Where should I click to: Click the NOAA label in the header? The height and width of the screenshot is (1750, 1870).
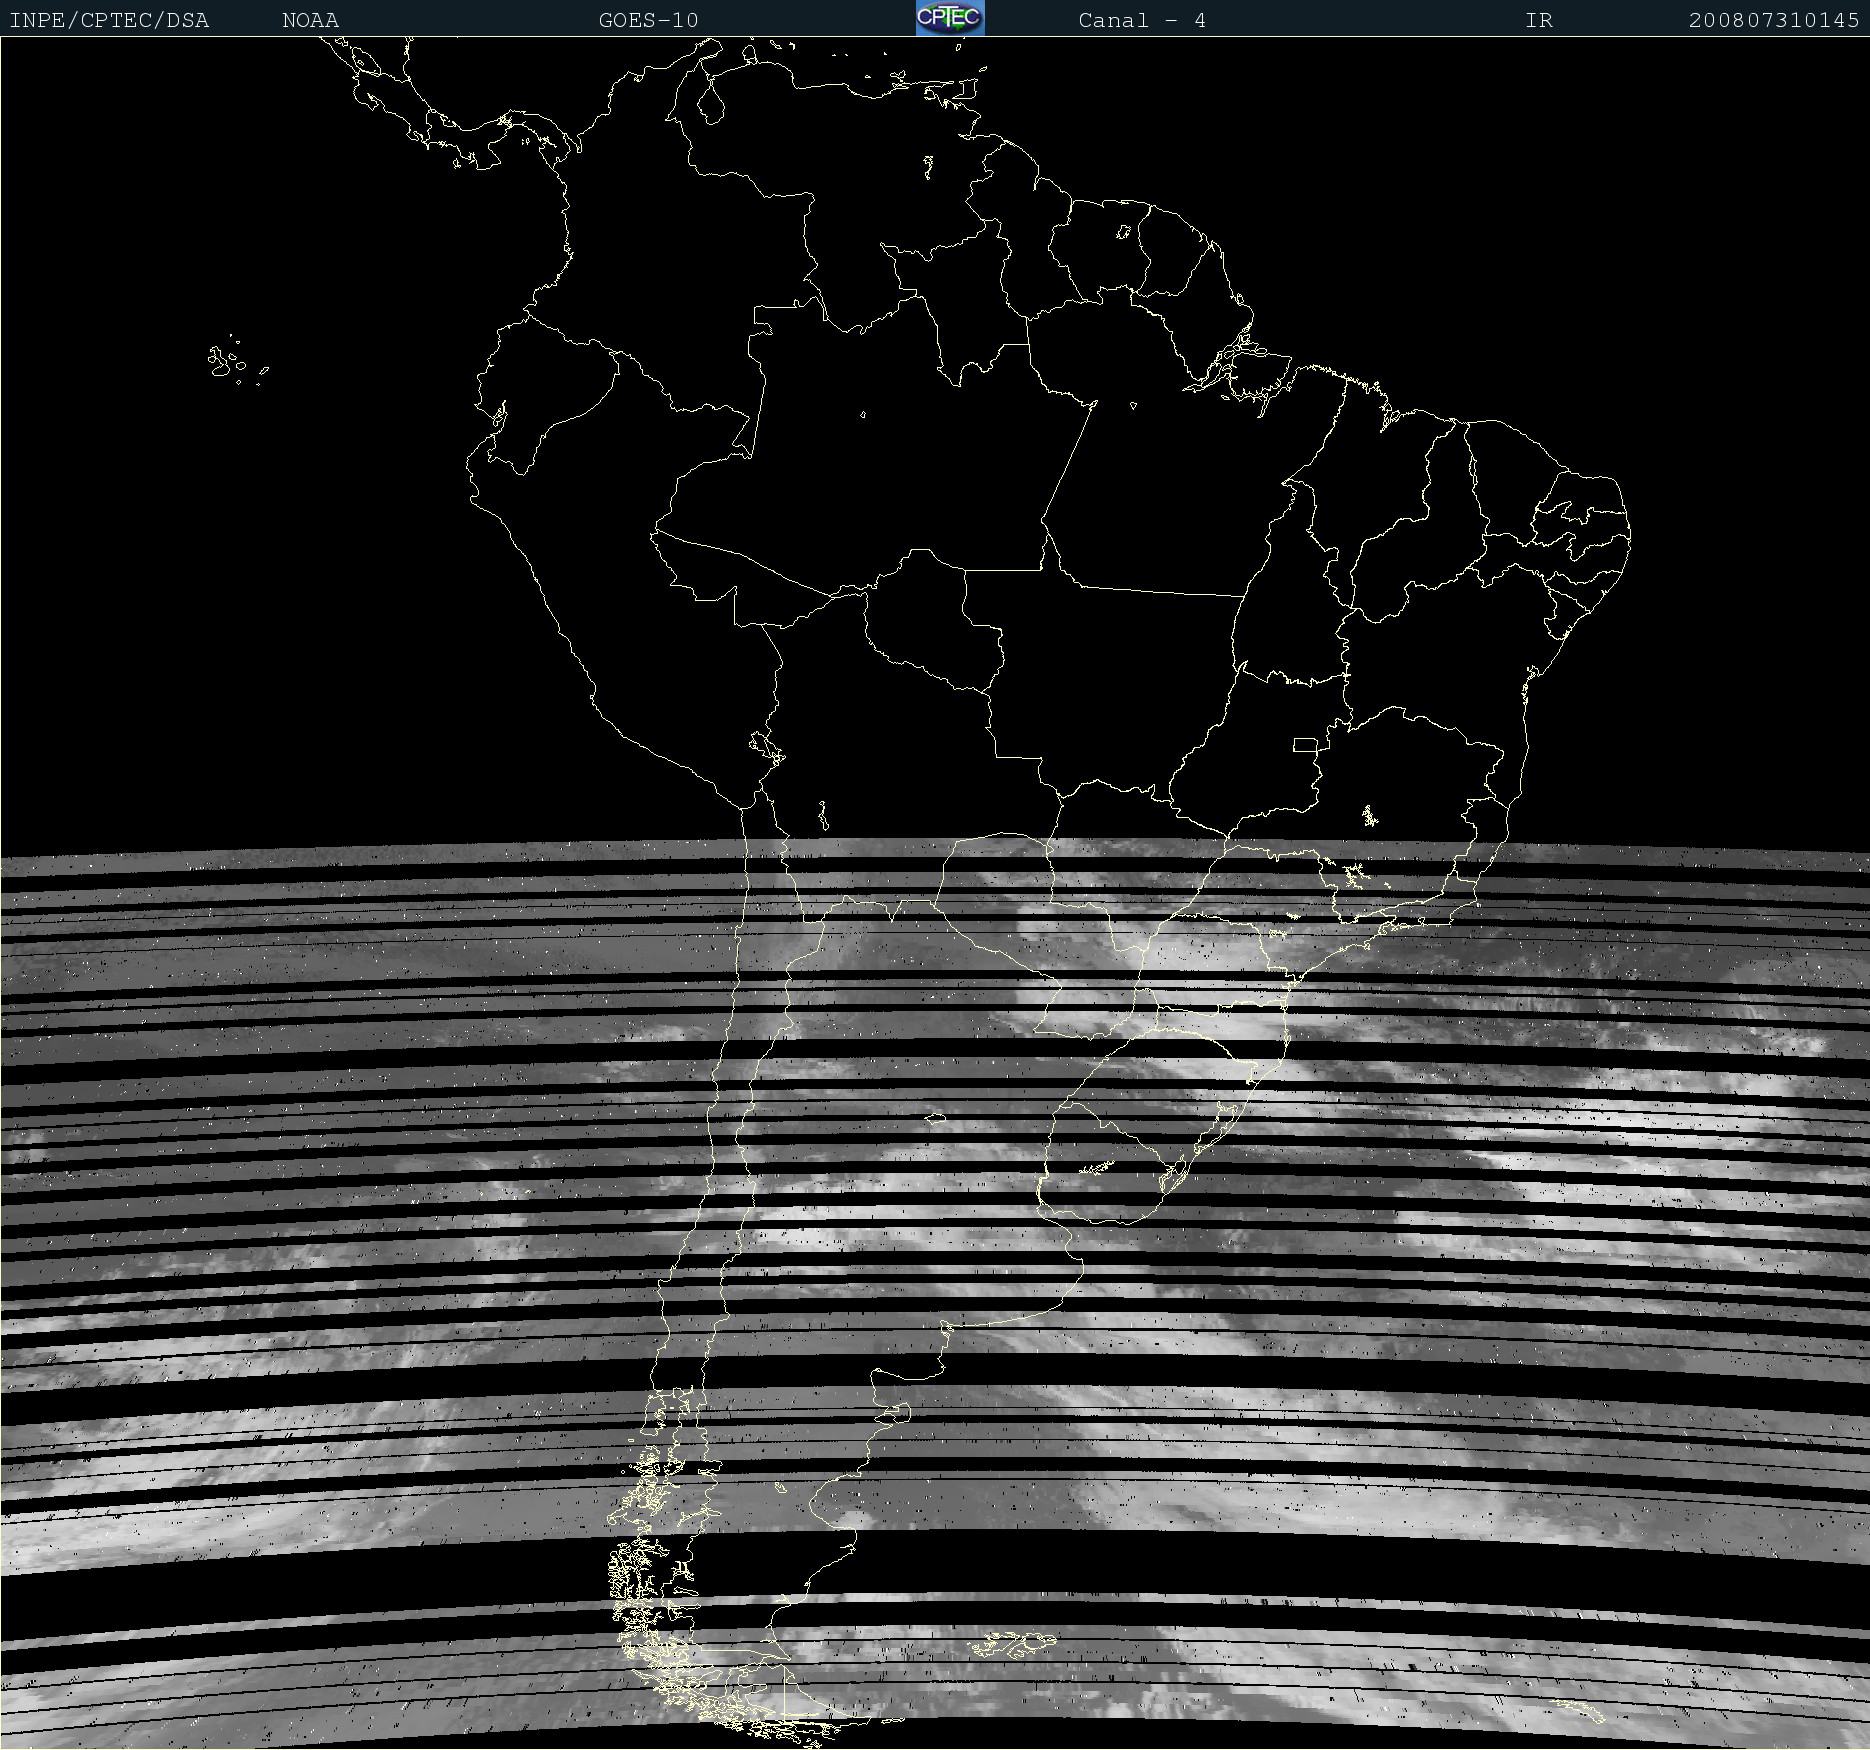click(310, 20)
